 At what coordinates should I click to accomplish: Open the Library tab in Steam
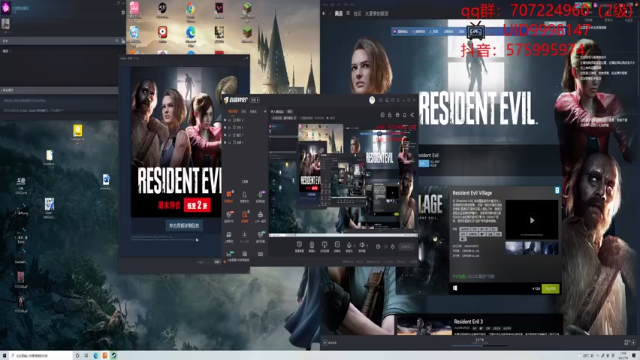(348, 13)
